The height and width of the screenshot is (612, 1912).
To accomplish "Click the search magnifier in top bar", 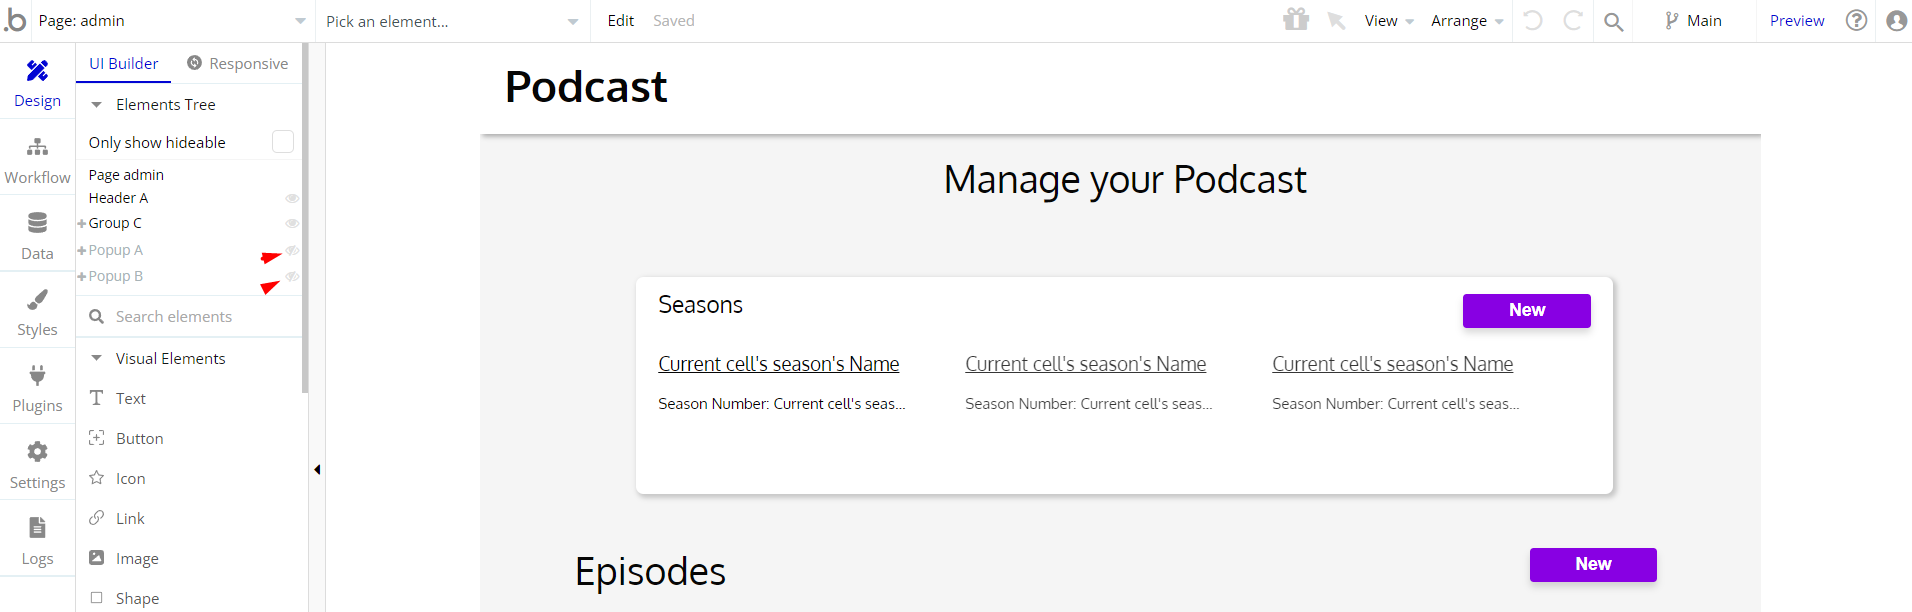I will tap(1613, 21).
